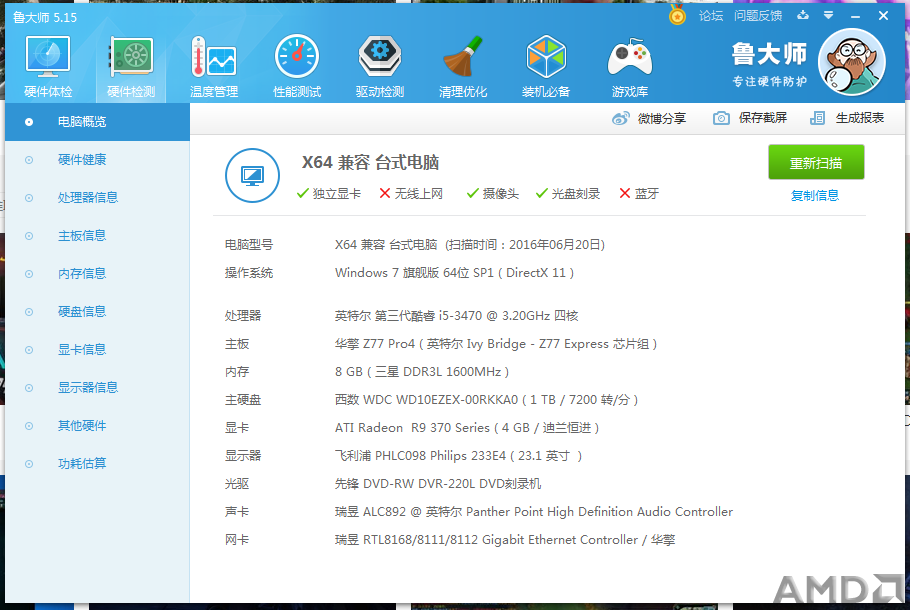This screenshot has height=610, width=910.
Task: Open 游戏库 game library controller icon
Action: [x=630, y=57]
